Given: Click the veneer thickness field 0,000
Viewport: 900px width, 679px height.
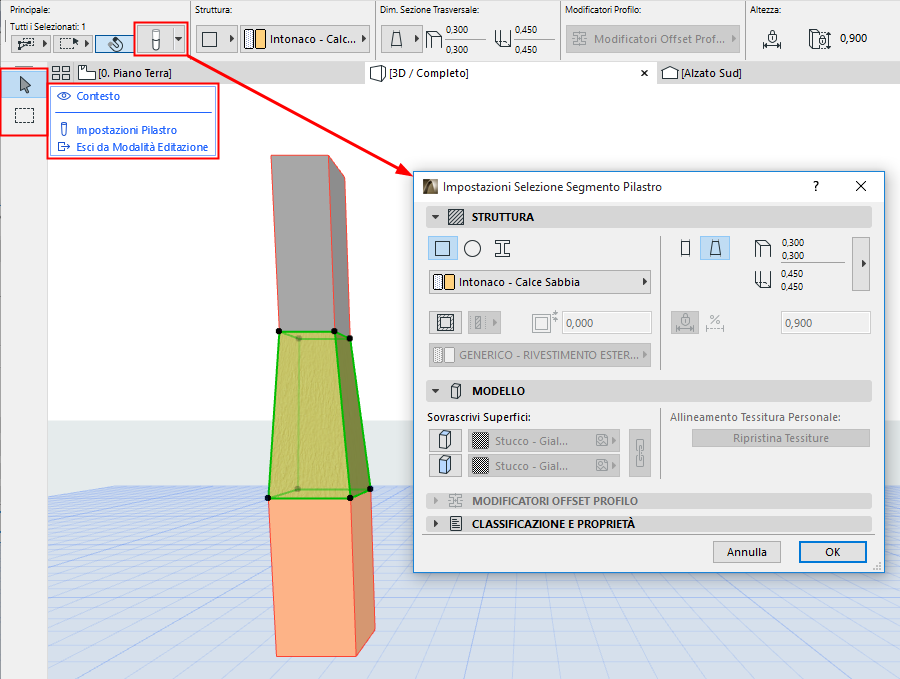Looking at the screenshot, I should [x=607, y=323].
